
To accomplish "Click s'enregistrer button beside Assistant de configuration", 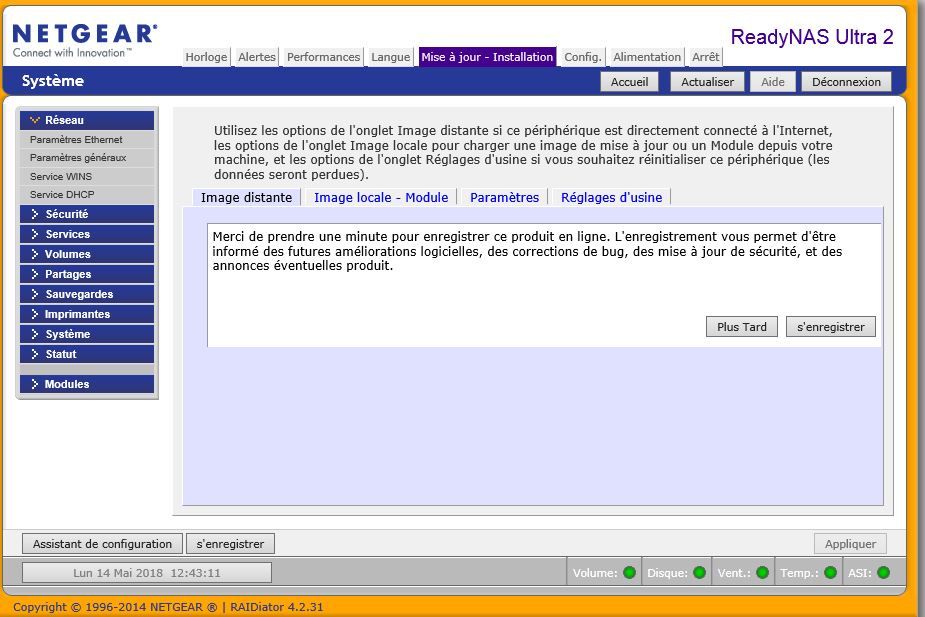I will [230, 544].
